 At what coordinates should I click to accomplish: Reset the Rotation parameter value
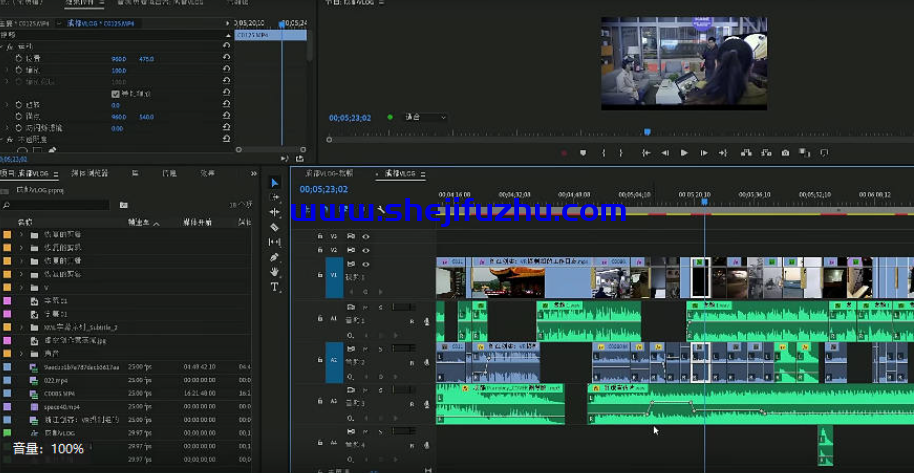coord(227,105)
